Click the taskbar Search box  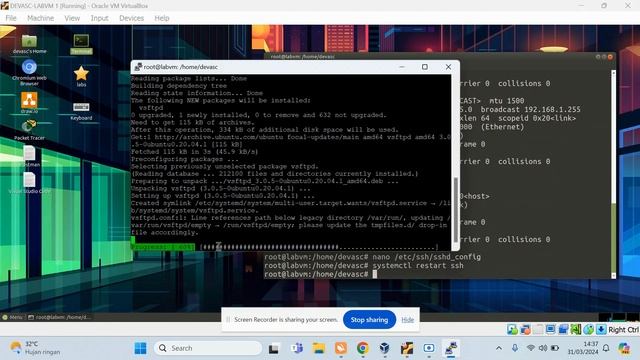208,348
